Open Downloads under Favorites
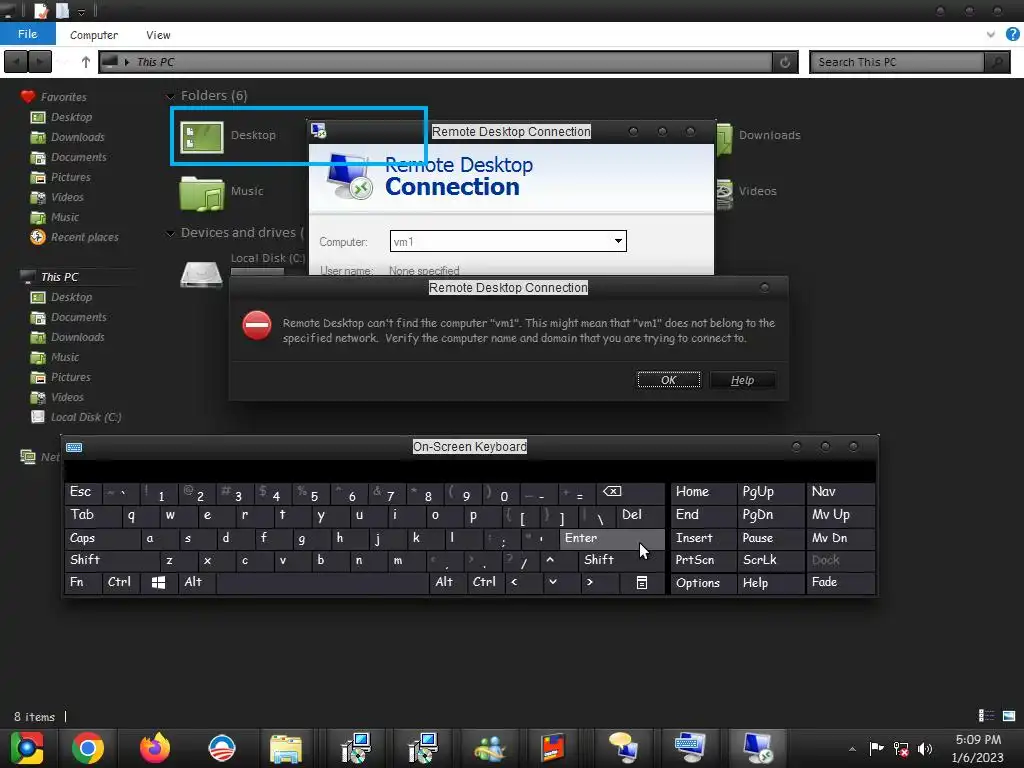The image size is (1024, 768). tap(77, 137)
